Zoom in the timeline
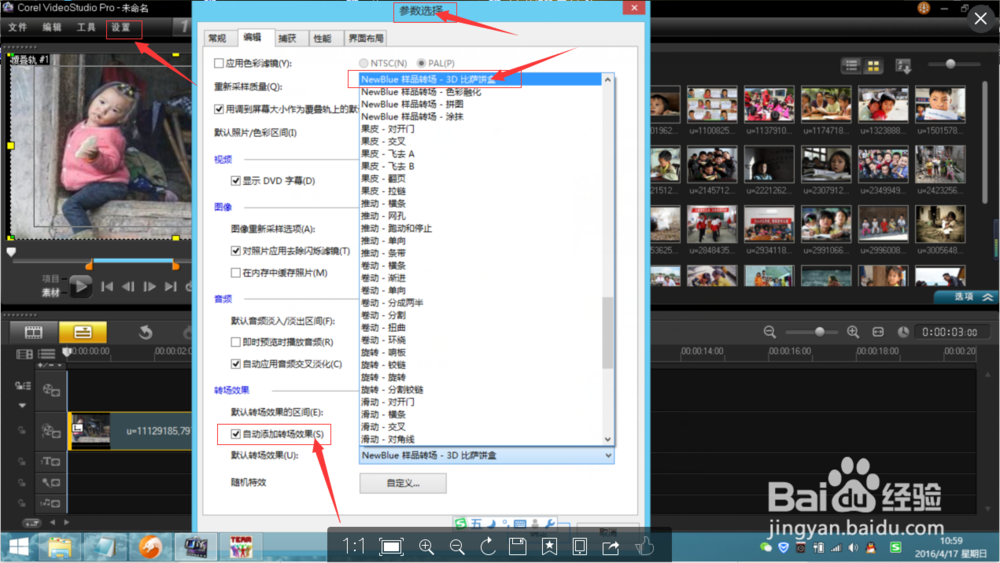Image resolution: width=1000 pixels, height=563 pixels. click(x=853, y=332)
